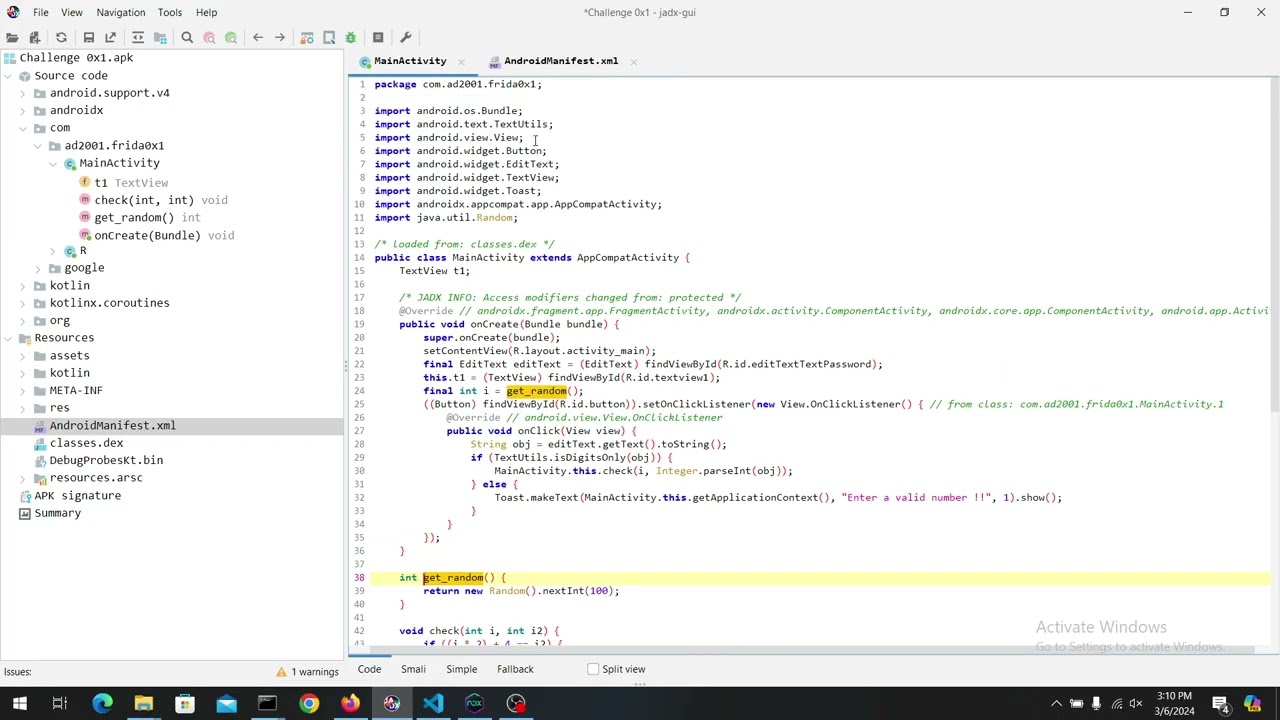This screenshot has height=720, width=1280.
Task: Select DebugProbesKt.bin file
Action: click(x=98, y=461)
